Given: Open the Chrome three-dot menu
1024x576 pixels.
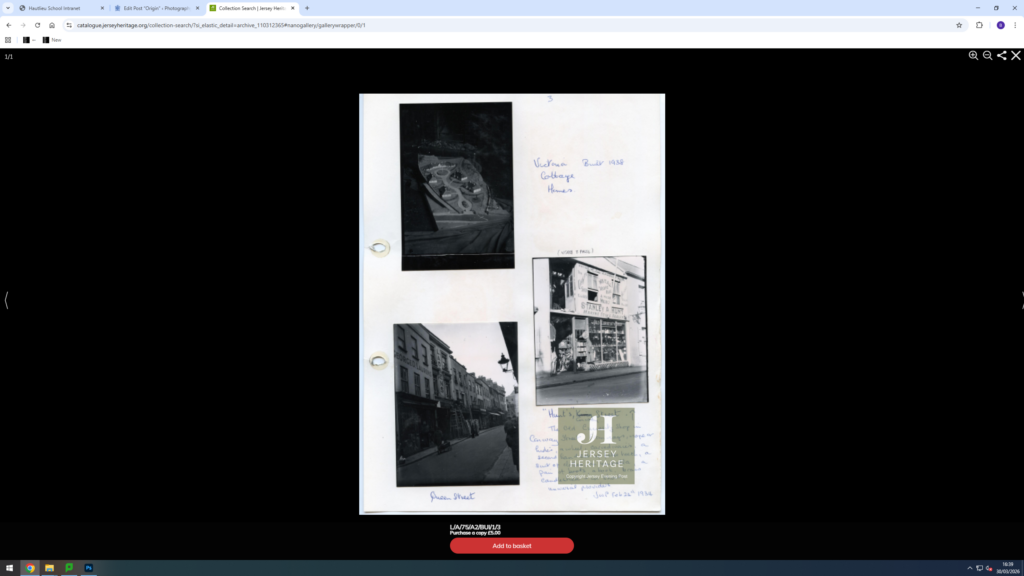Looking at the screenshot, I should [1015, 25].
